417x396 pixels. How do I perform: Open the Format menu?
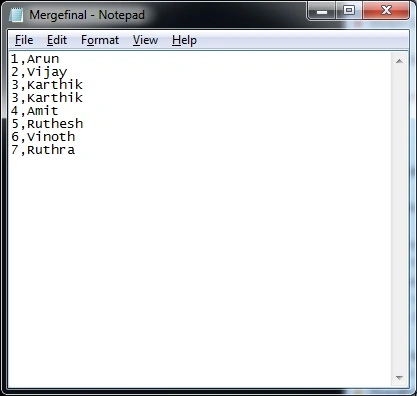(x=100, y=40)
